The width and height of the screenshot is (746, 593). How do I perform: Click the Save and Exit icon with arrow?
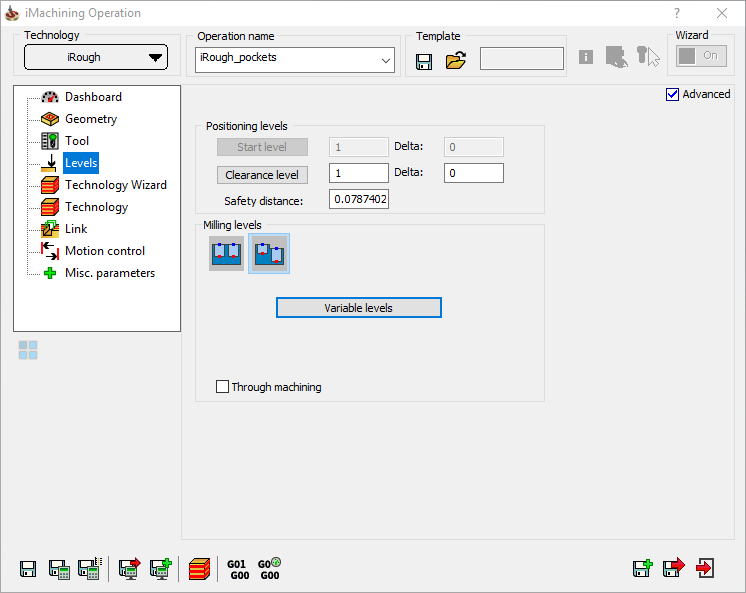pos(674,567)
